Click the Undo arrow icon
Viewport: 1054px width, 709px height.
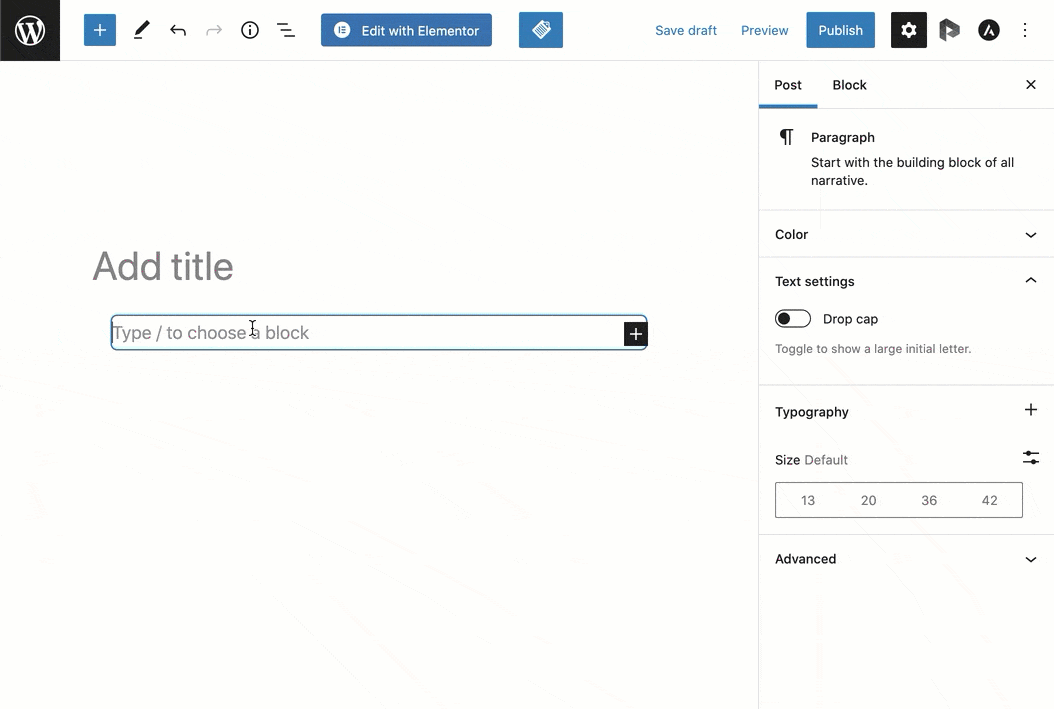click(x=178, y=30)
